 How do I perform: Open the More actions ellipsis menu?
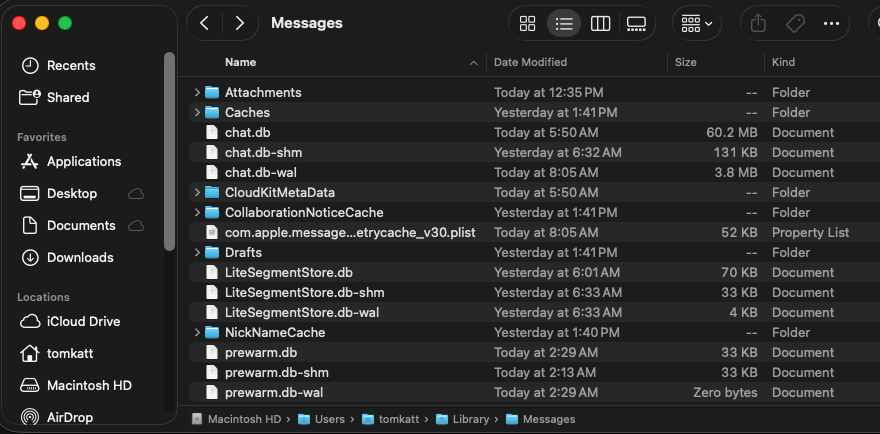831,24
